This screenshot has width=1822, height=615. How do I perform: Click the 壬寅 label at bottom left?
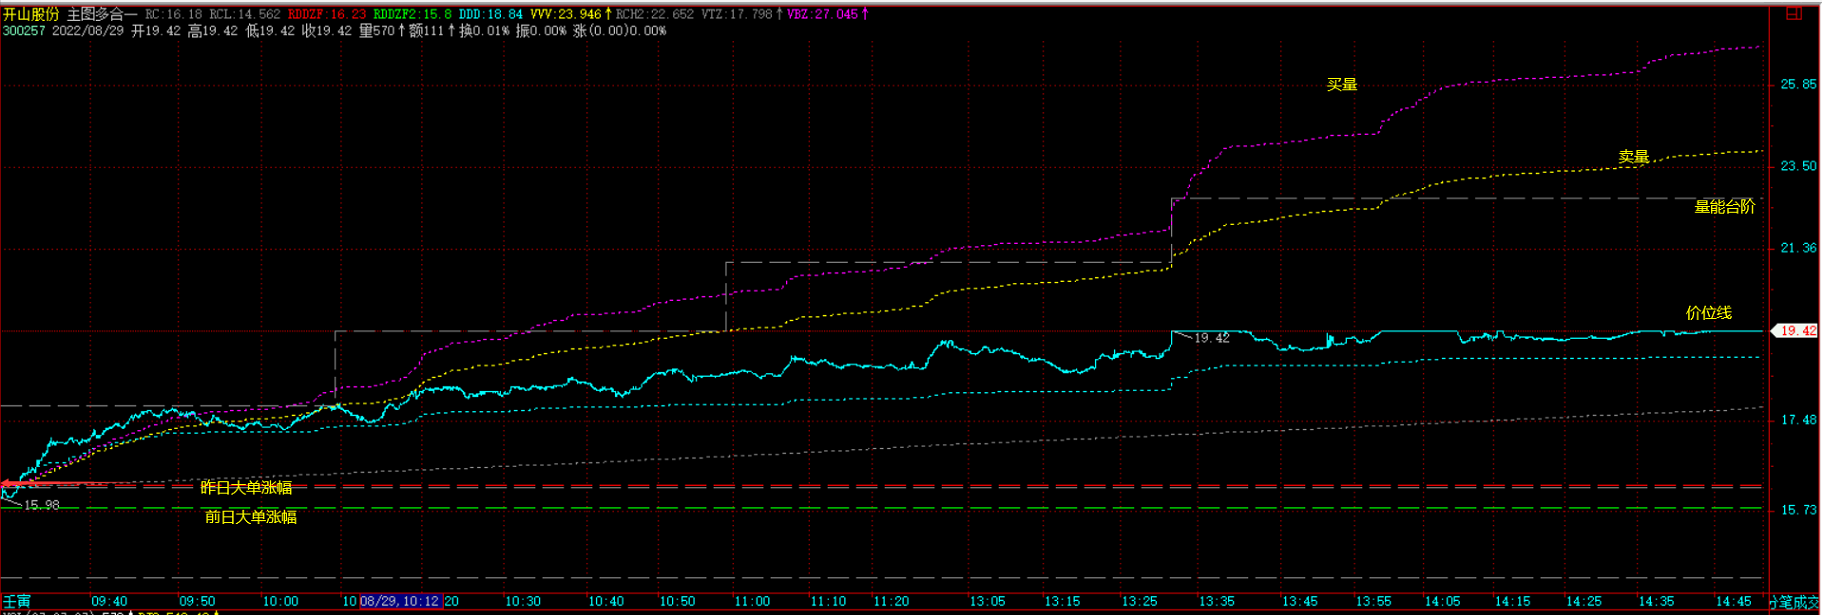pyautogui.click(x=17, y=601)
